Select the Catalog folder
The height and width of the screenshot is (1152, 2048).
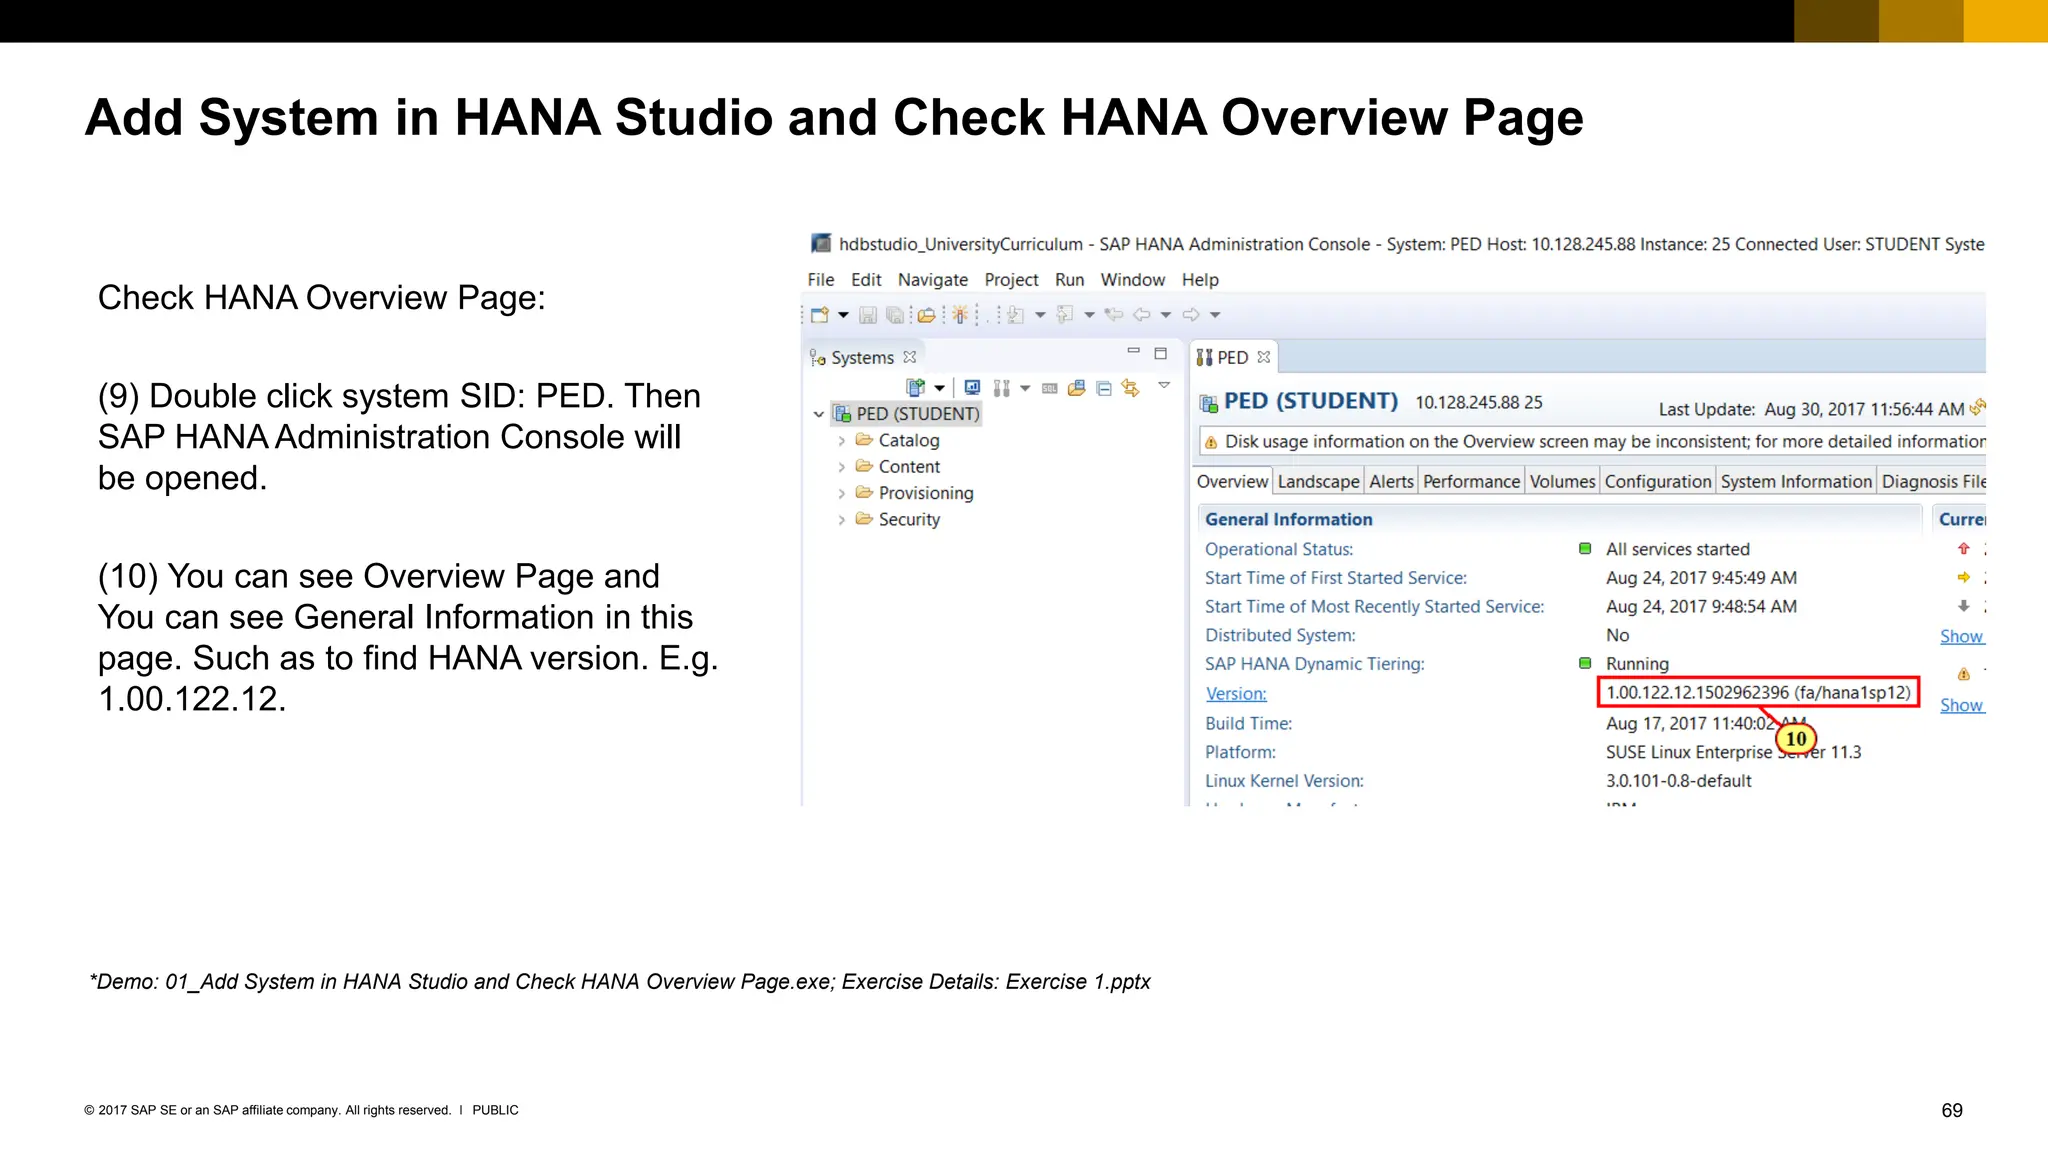coord(898,440)
